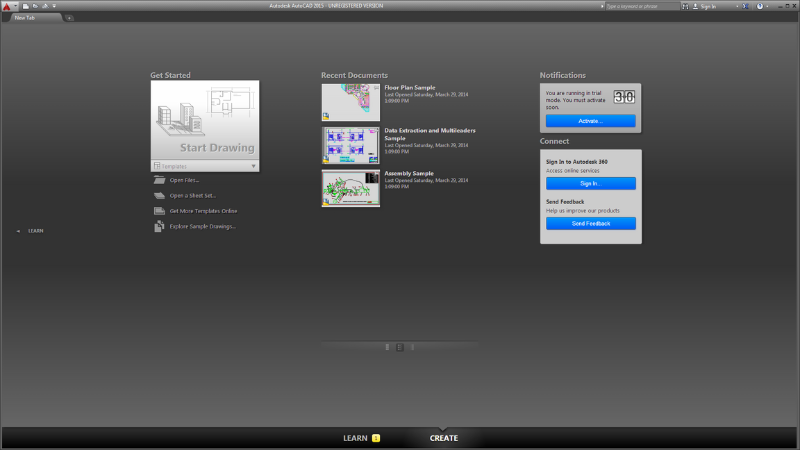Open the Floor Plan Sample thumbnail

pyautogui.click(x=350, y=102)
